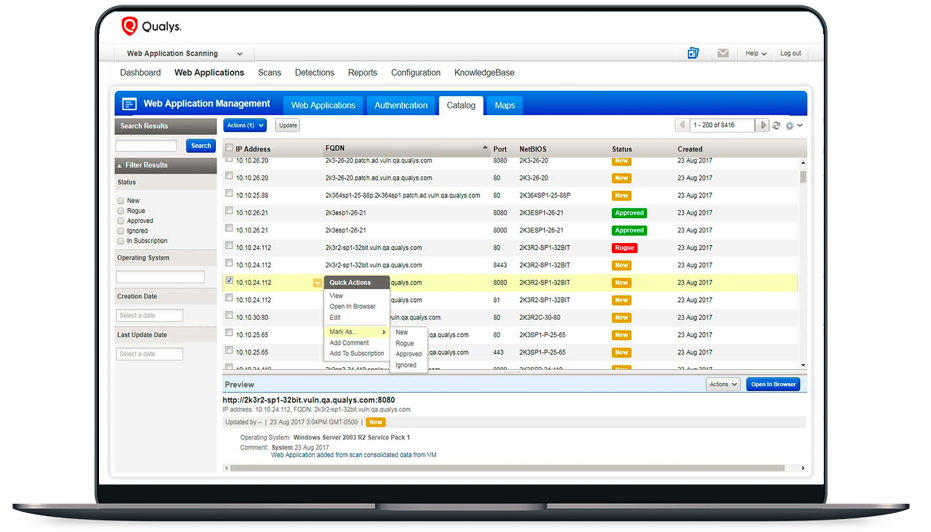Click the FQDN sort arrow

485,148
